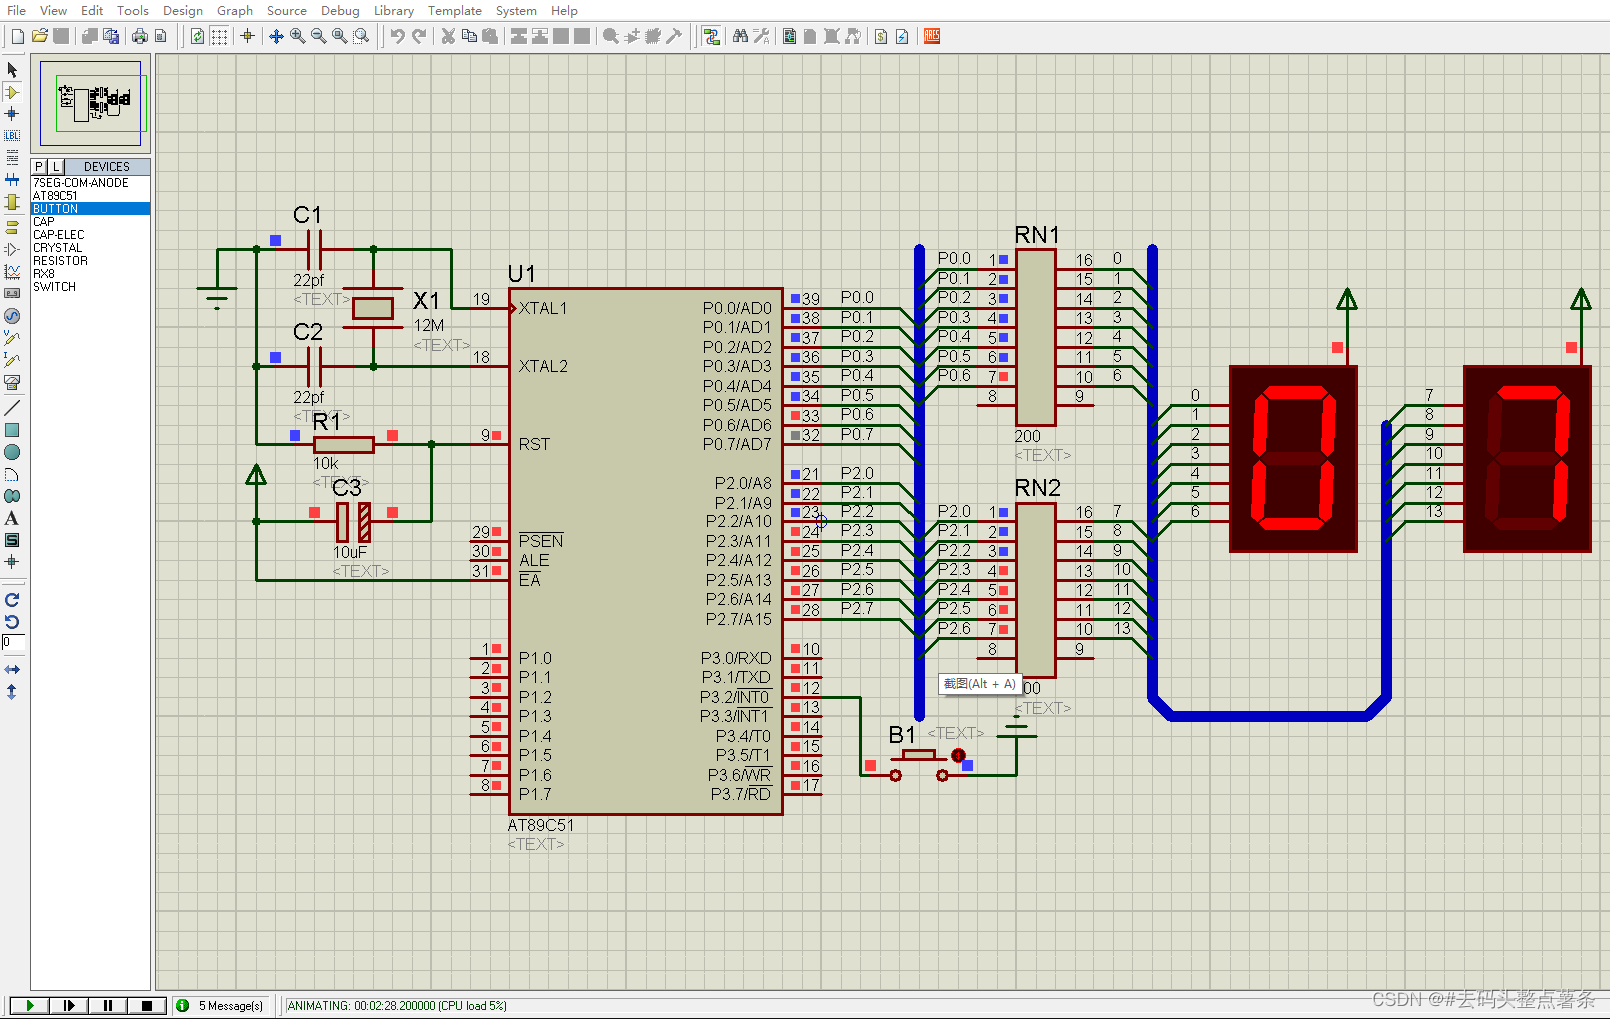The image size is (1610, 1019).
Task: Select the Buses mode tool
Action: 12,180
